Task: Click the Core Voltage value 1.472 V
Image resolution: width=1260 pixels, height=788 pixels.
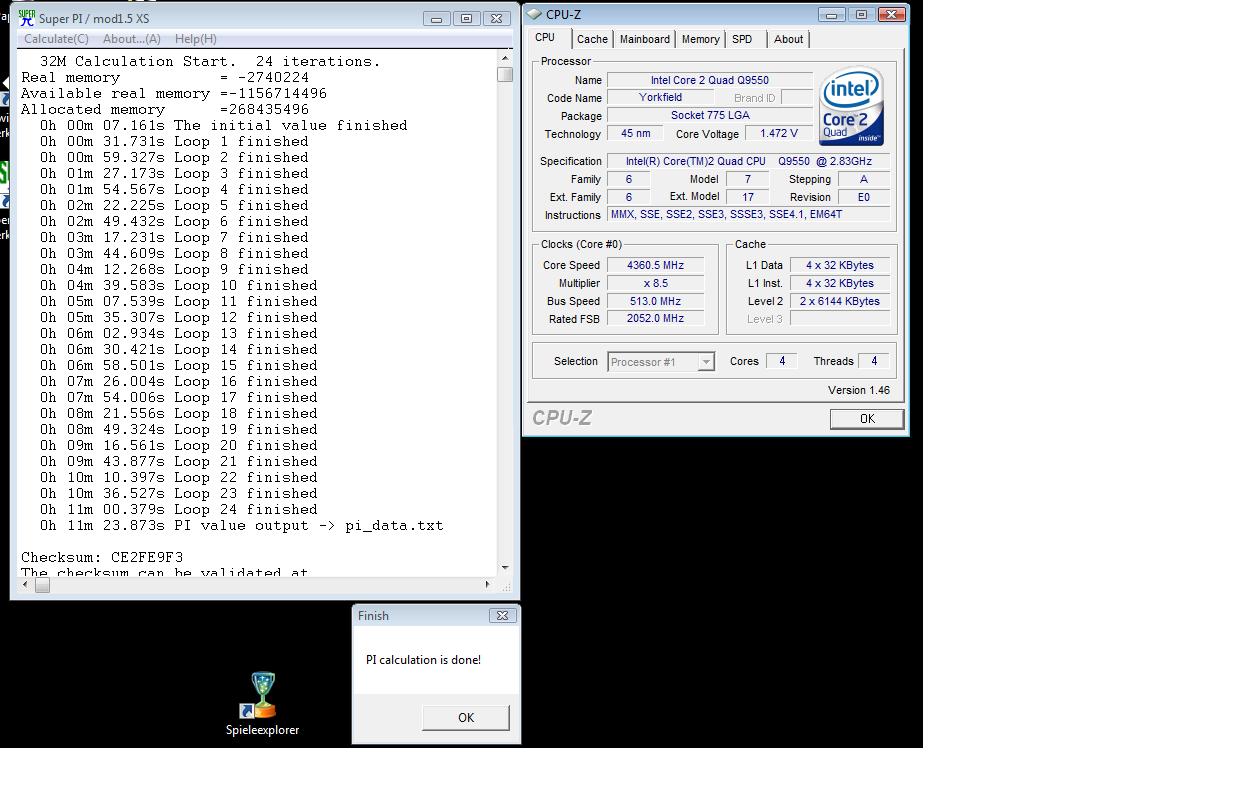Action: (x=778, y=133)
